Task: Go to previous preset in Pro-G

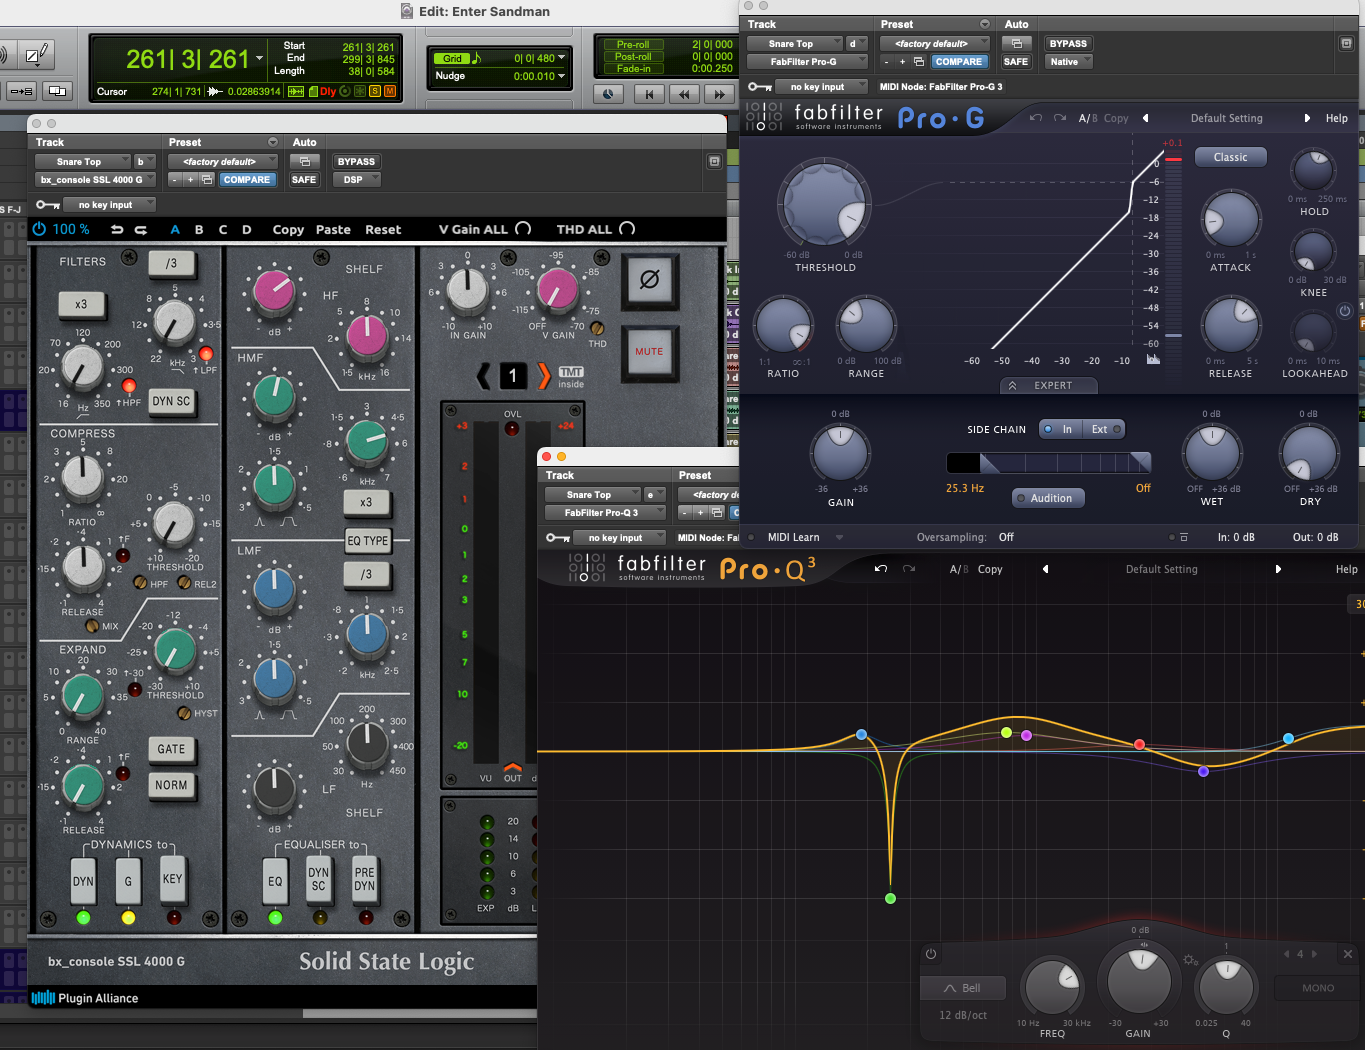Action: tap(1146, 118)
